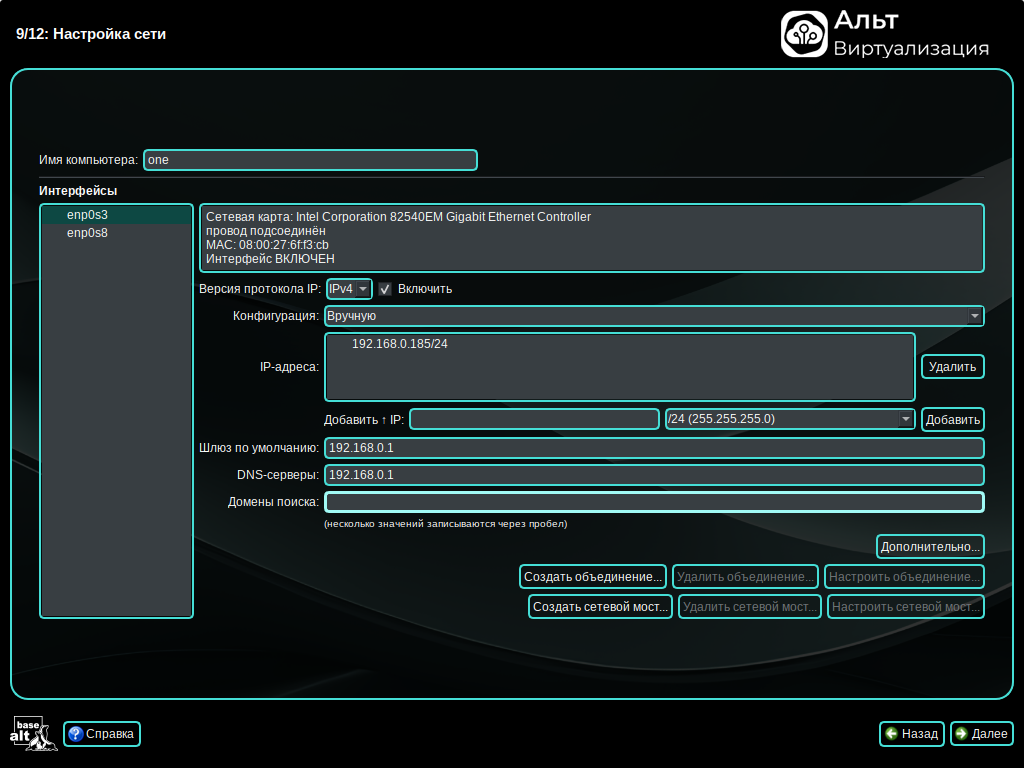
Task: Focus the computer name field
Action: [x=310, y=160]
